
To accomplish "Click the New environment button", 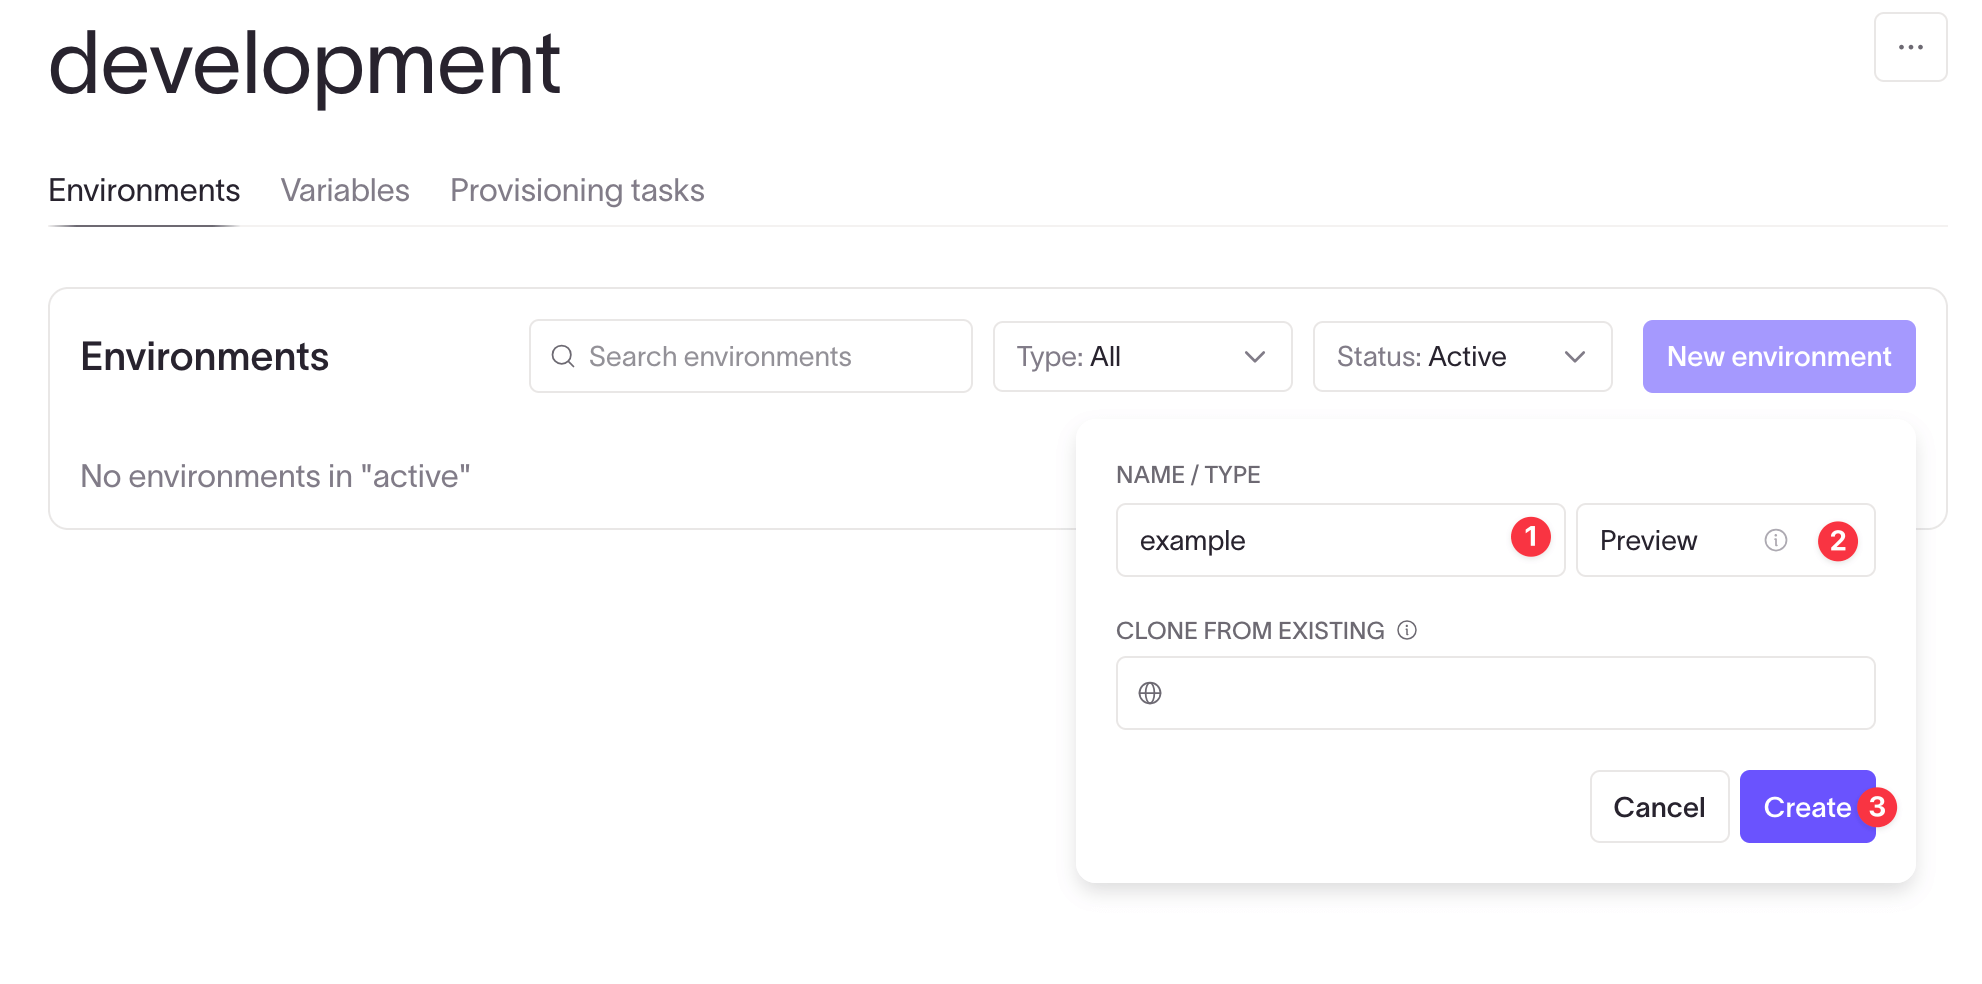I will pyautogui.click(x=1779, y=356).
